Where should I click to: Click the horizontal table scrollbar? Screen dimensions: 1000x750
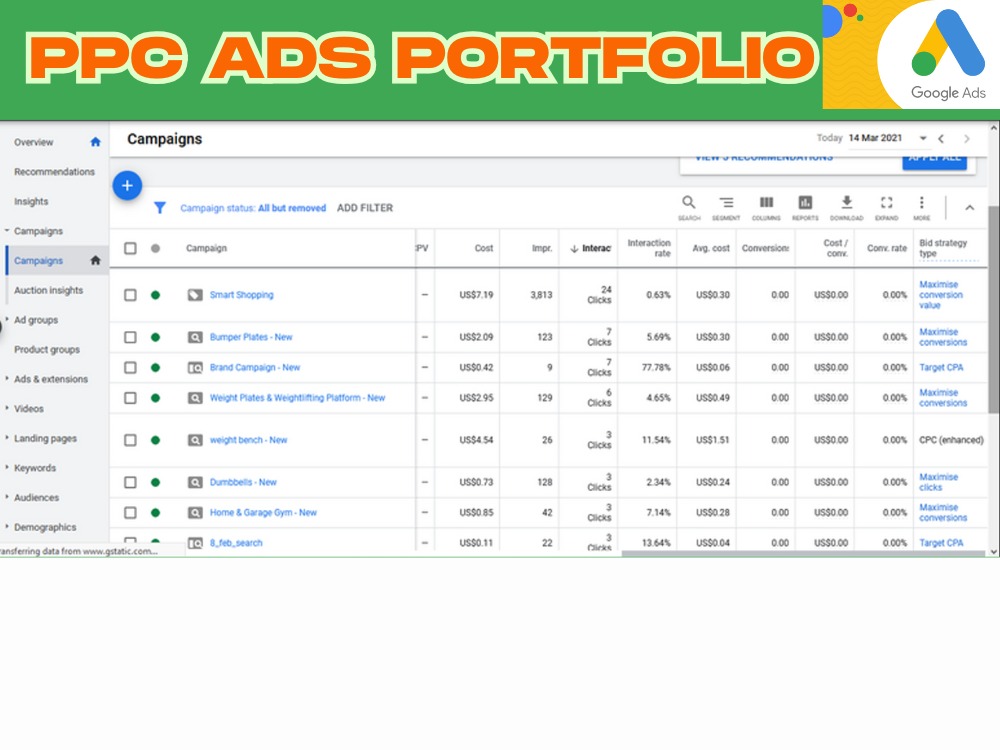coord(804,554)
